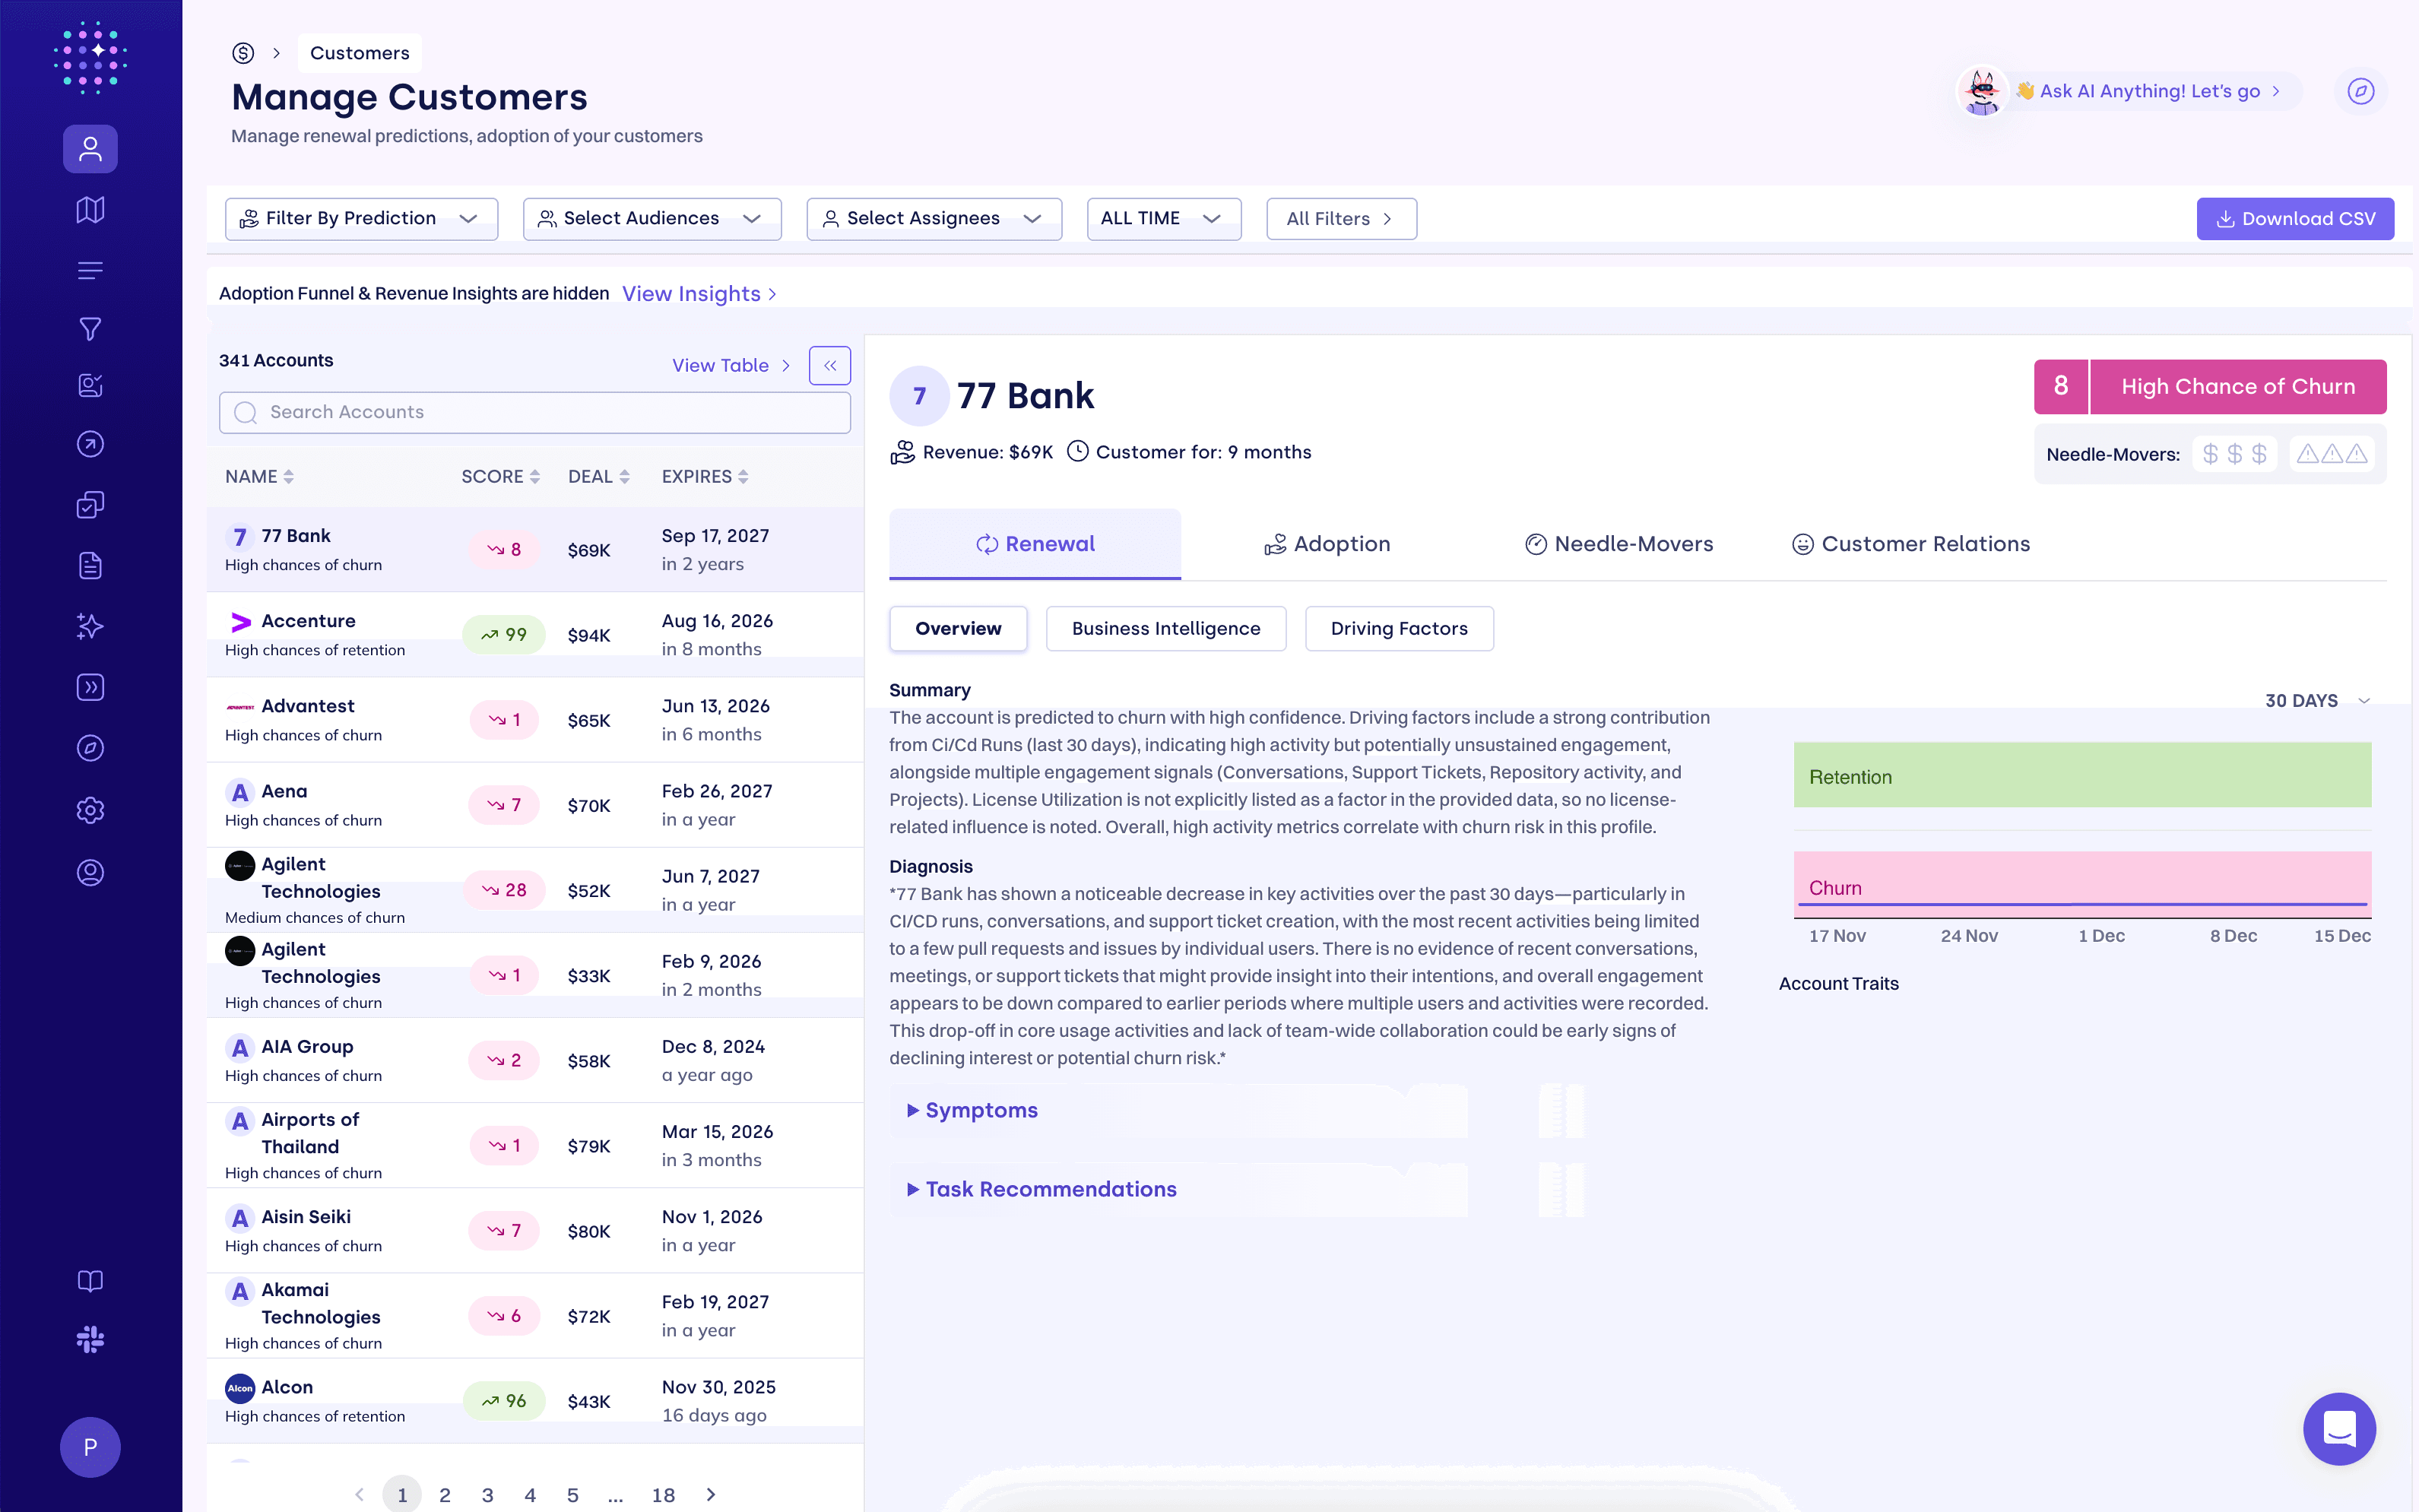Collapse accounts panel with double-chevron button
Image resolution: width=2419 pixels, height=1512 pixels.
click(829, 366)
